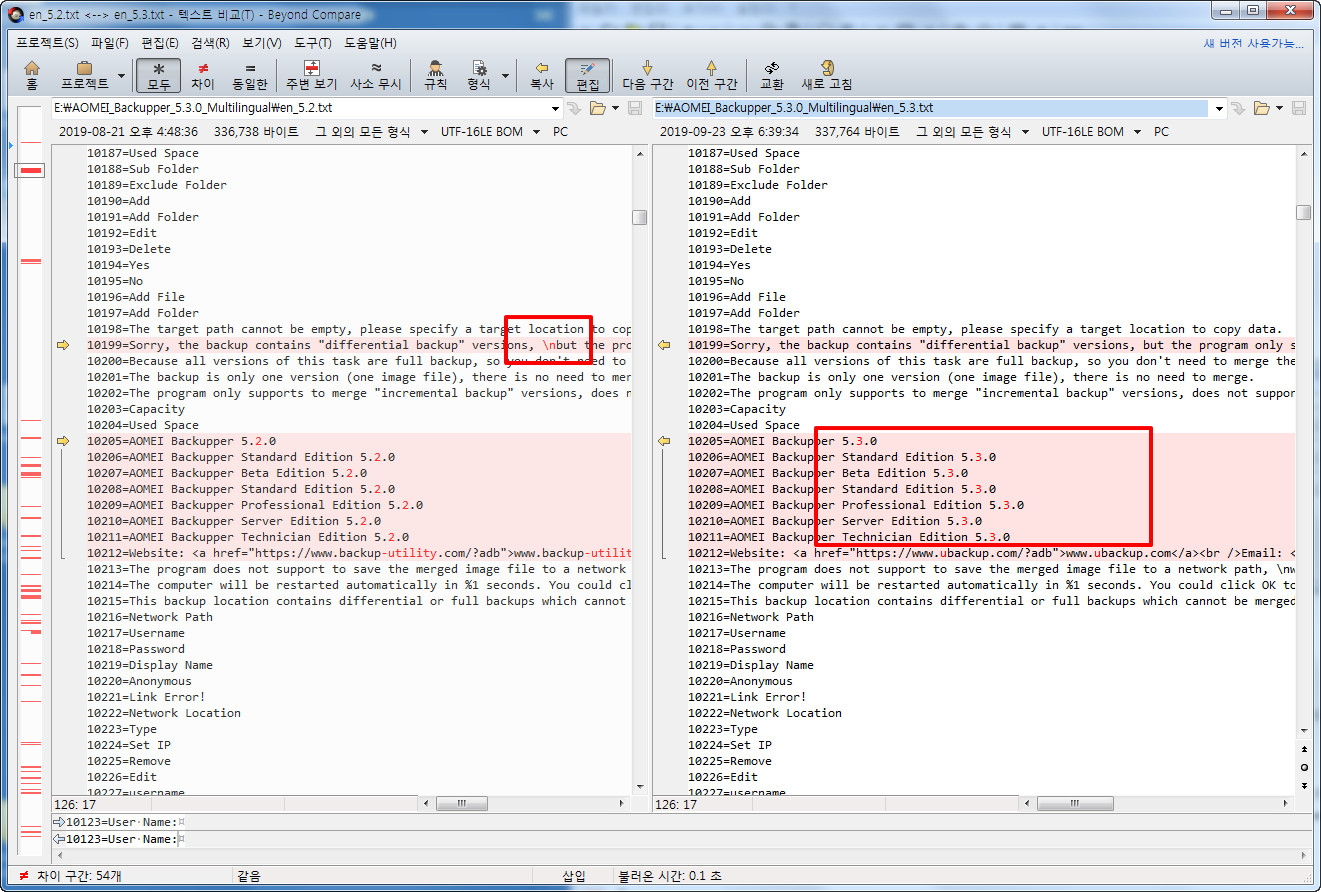The height and width of the screenshot is (892, 1321).
Task: Click the copy-to-right arrow beside left line 10205
Action: [x=63, y=441]
